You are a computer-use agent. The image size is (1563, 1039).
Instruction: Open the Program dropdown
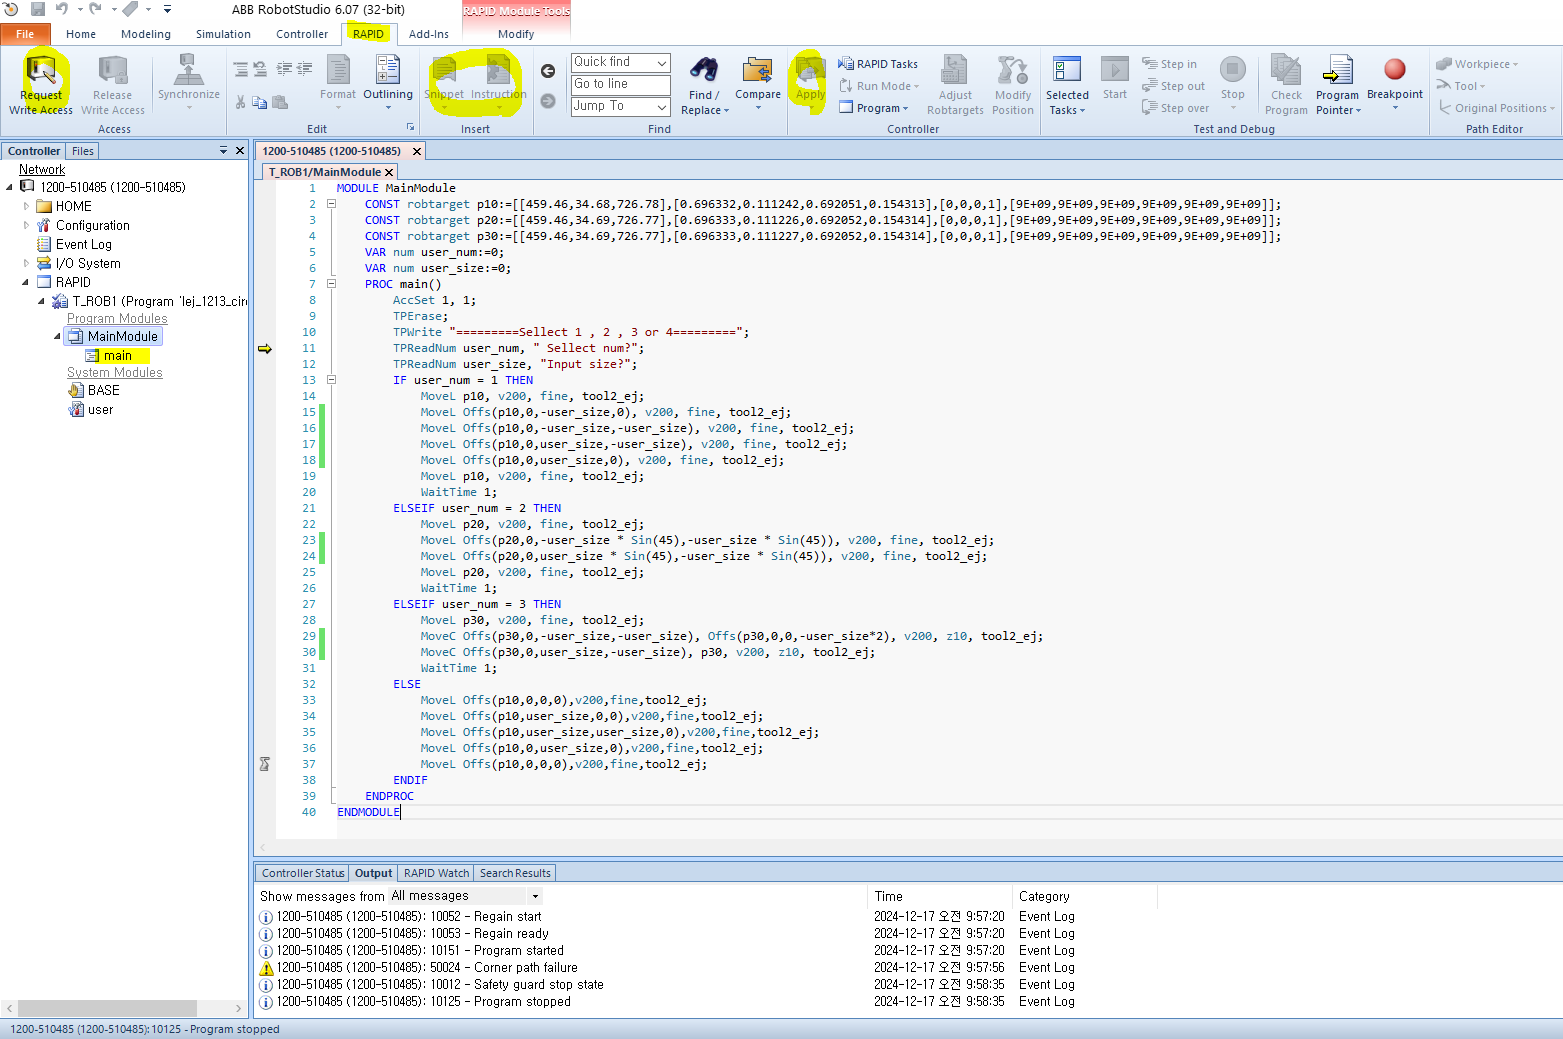(x=874, y=108)
